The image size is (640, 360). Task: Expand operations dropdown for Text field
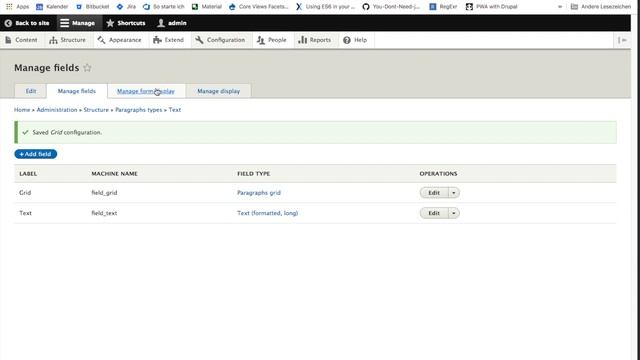pyautogui.click(x=453, y=213)
